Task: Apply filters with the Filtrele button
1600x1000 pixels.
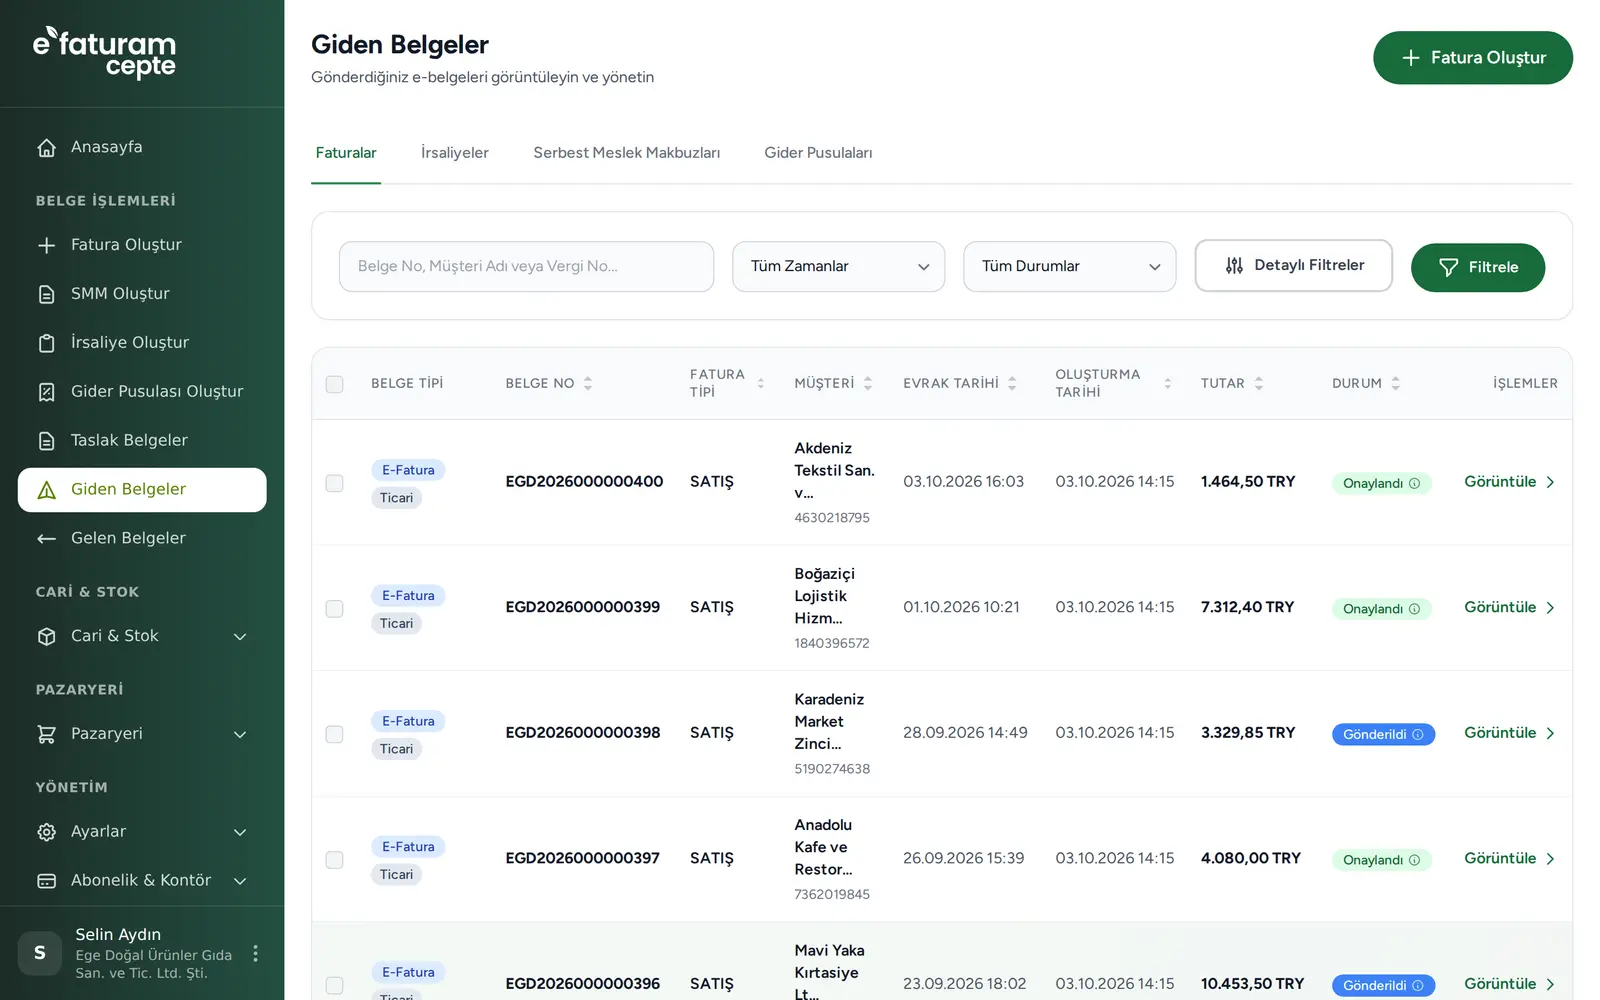Action: tap(1478, 268)
